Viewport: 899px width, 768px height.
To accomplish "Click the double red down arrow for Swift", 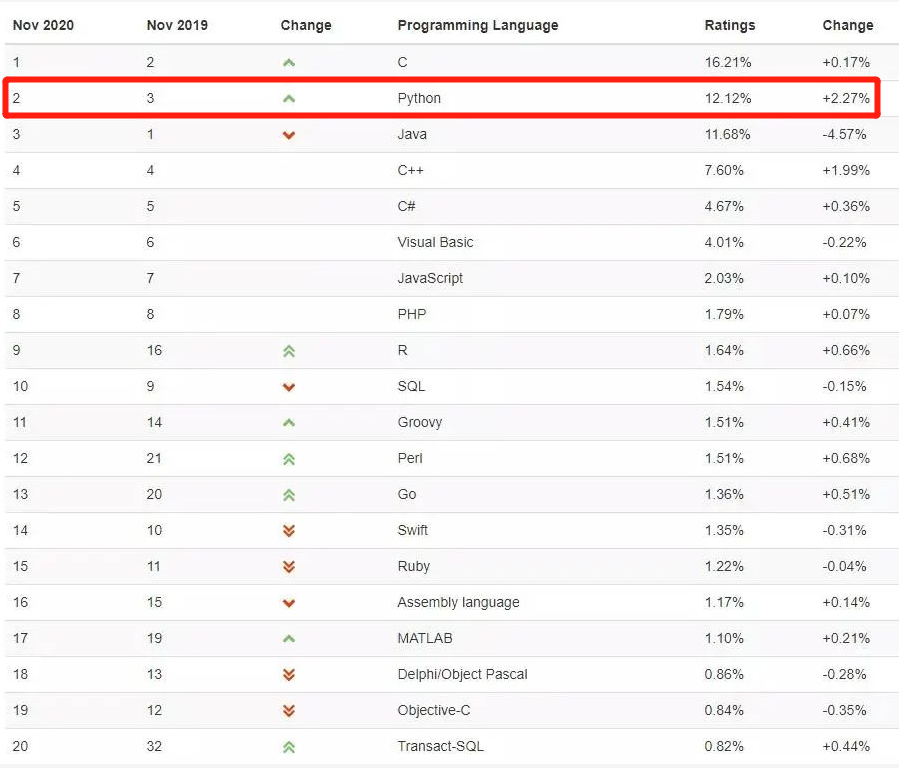I will [x=289, y=531].
